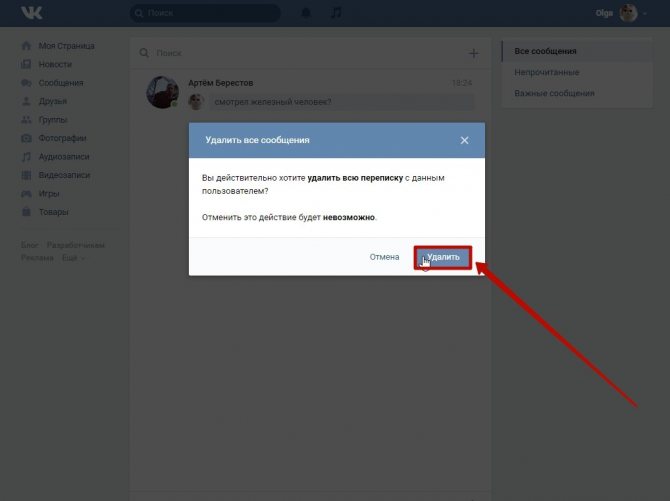Select the Сообщения menu label
Image resolution: width=670 pixels, height=501 pixels.
(61, 83)
